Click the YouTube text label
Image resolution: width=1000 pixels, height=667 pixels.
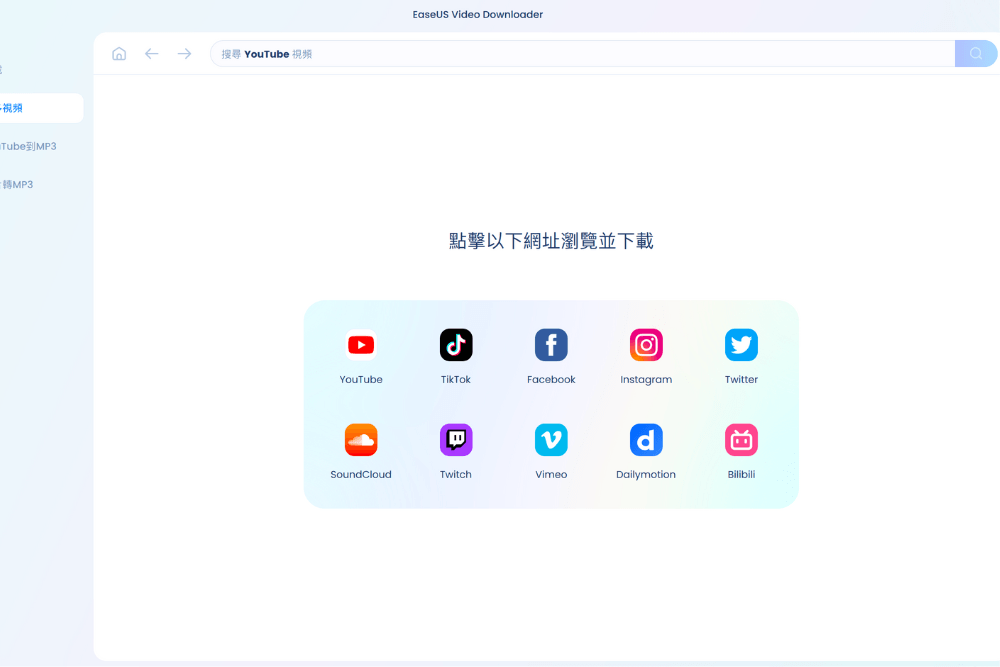[x=361, y=379]
